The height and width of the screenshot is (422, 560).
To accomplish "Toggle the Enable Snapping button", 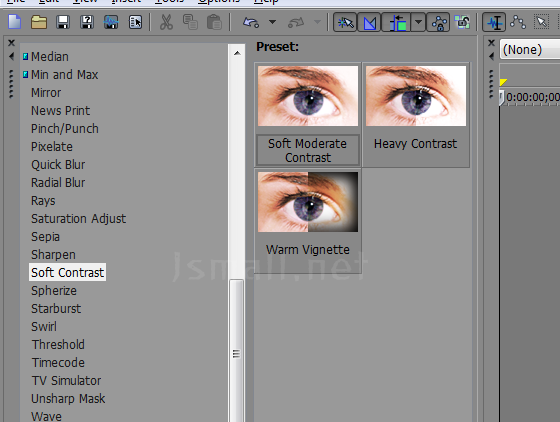I will tap(345, 22).
